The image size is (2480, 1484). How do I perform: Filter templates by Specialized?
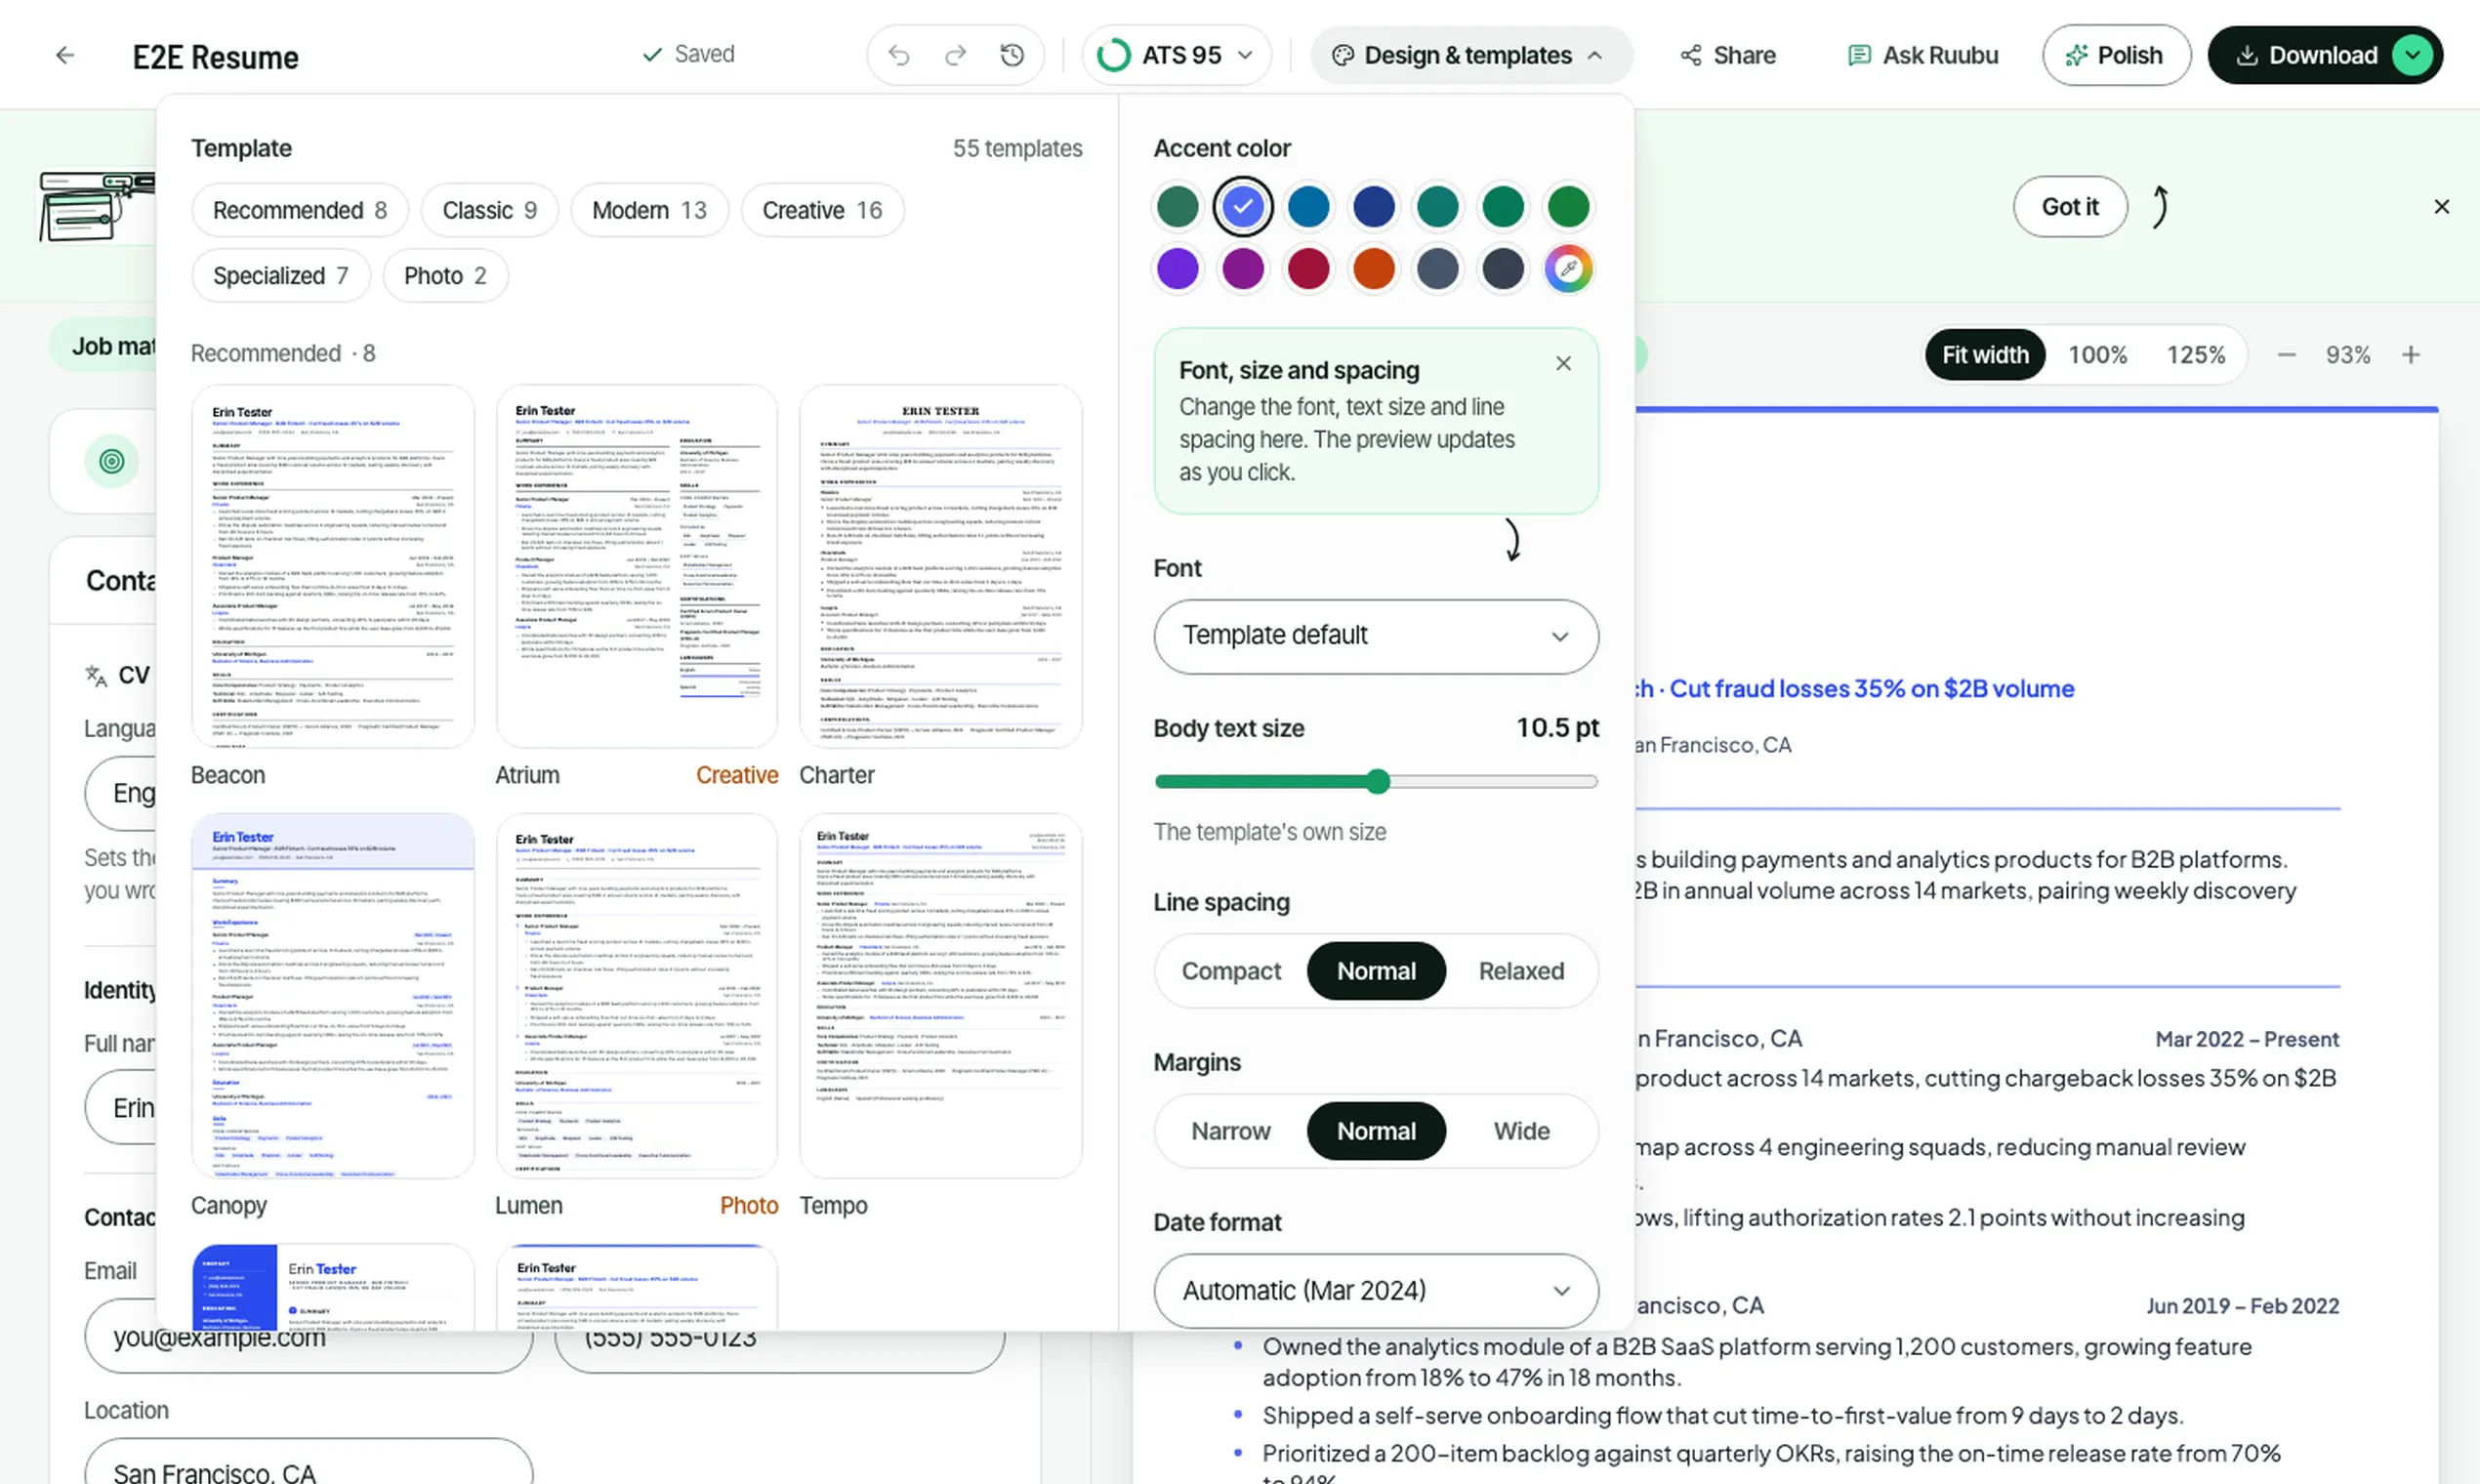pos(280,275)
